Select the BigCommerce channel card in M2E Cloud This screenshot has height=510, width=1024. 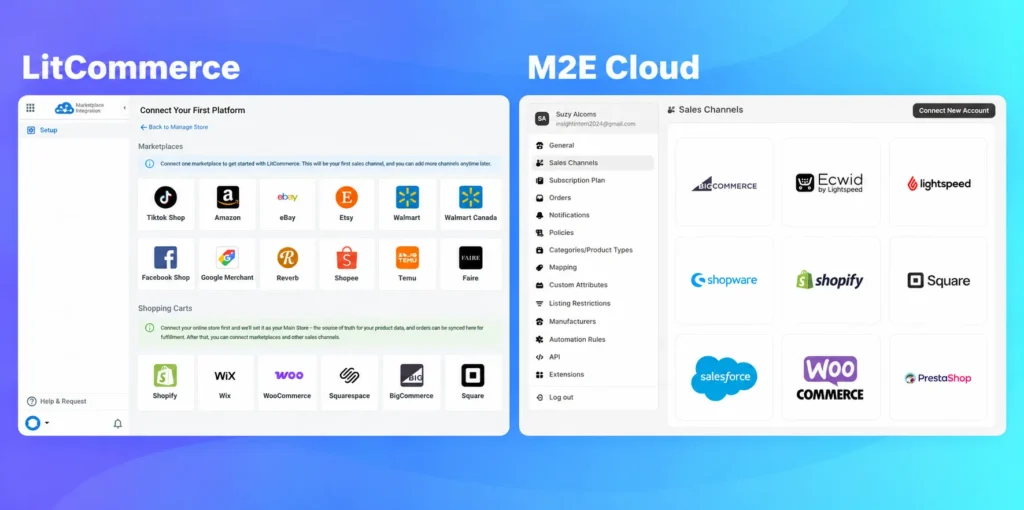724,182
